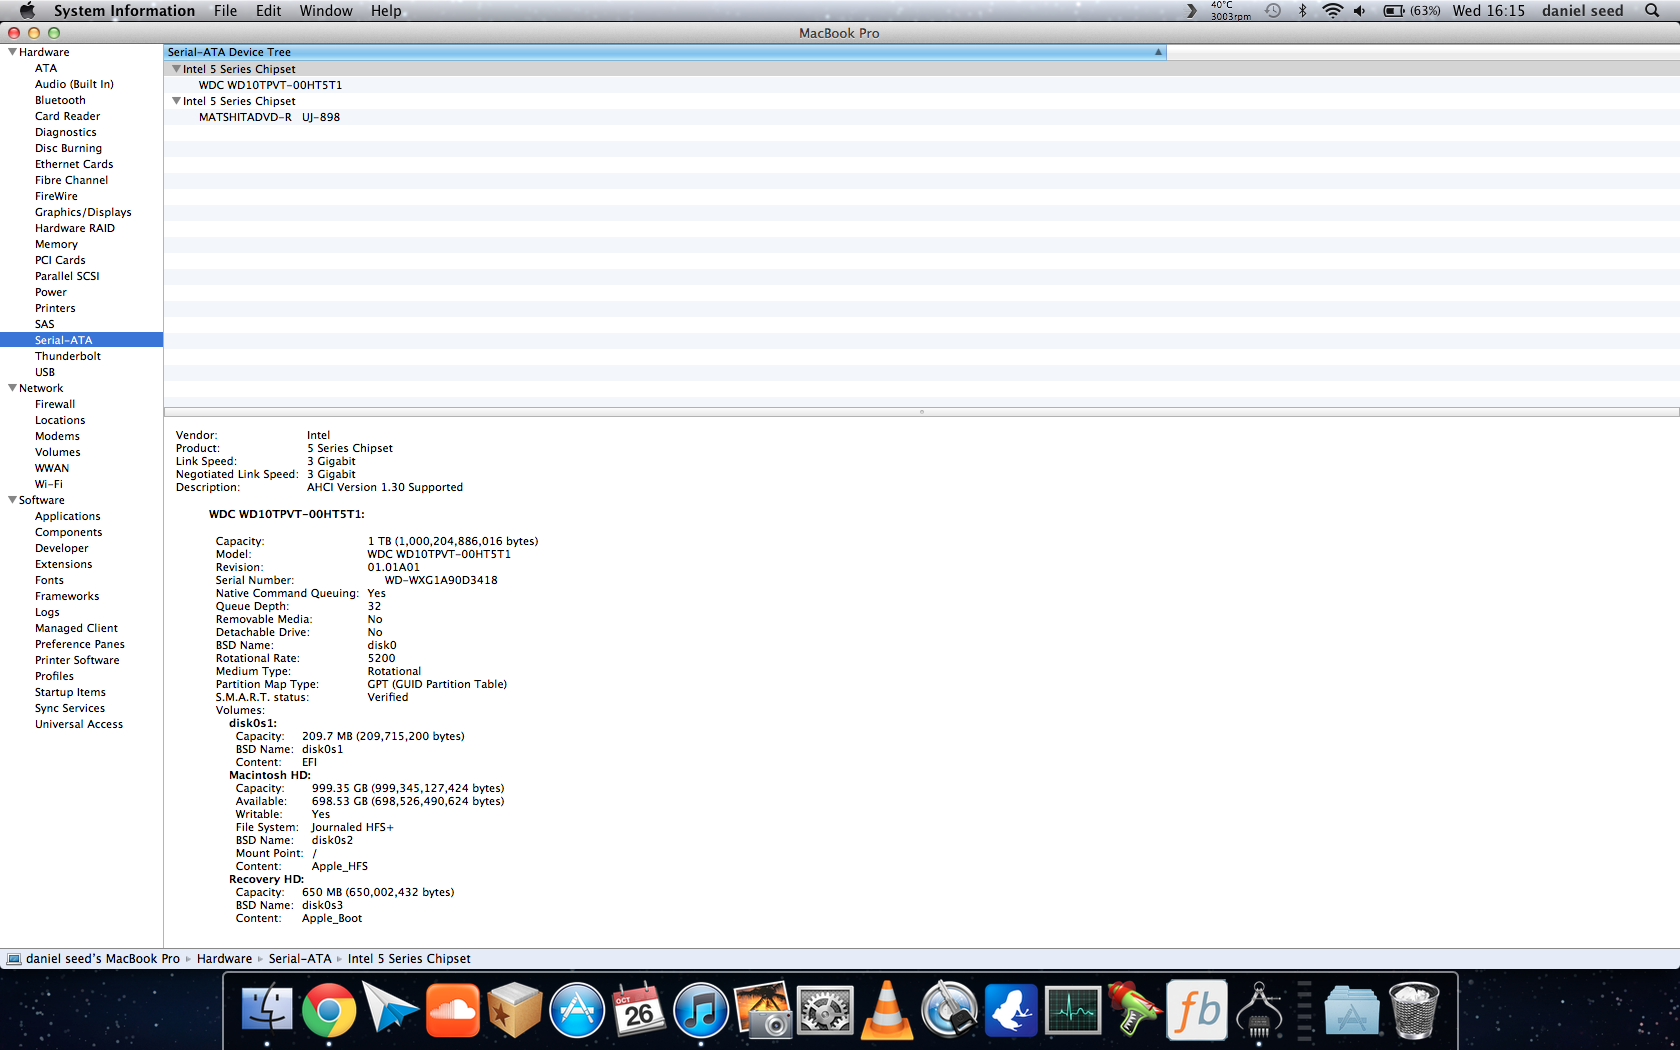The image size is (1680, 1050).
Task: Select ATA in the sidebar
Action: pos(46,68)
